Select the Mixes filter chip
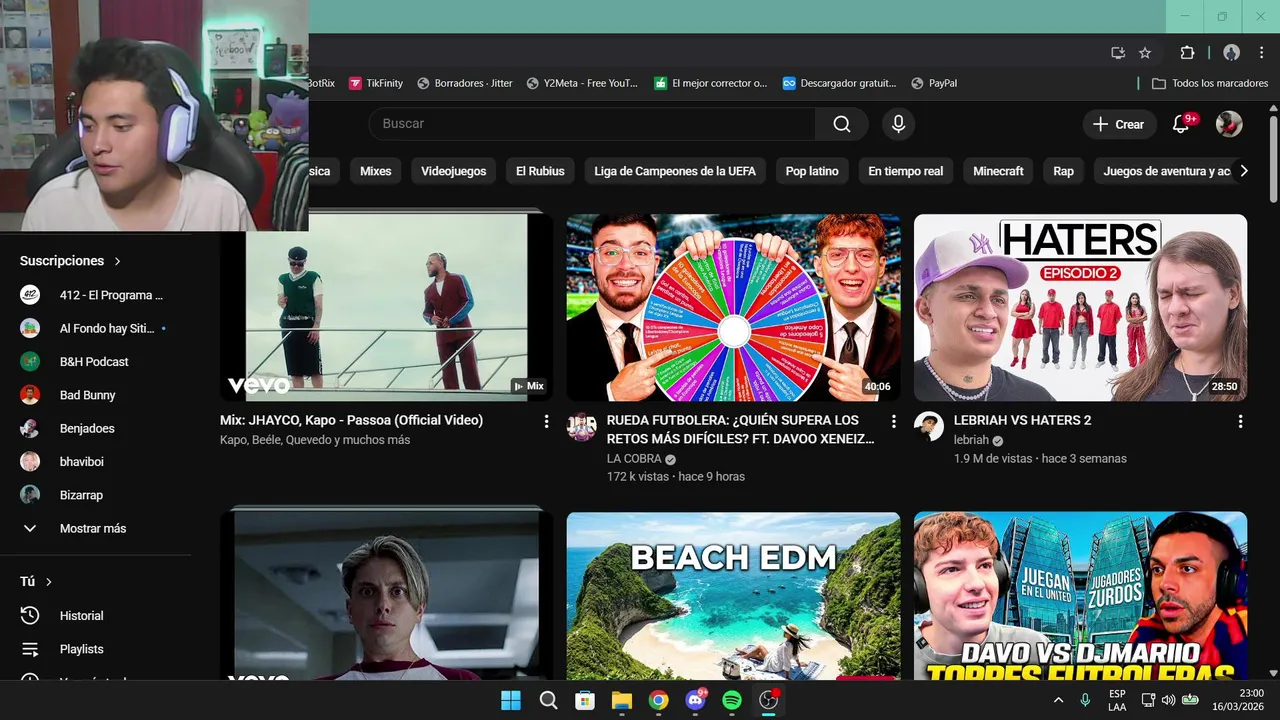The width and height of the screenshot is (1280, 720). pos(376,171)
